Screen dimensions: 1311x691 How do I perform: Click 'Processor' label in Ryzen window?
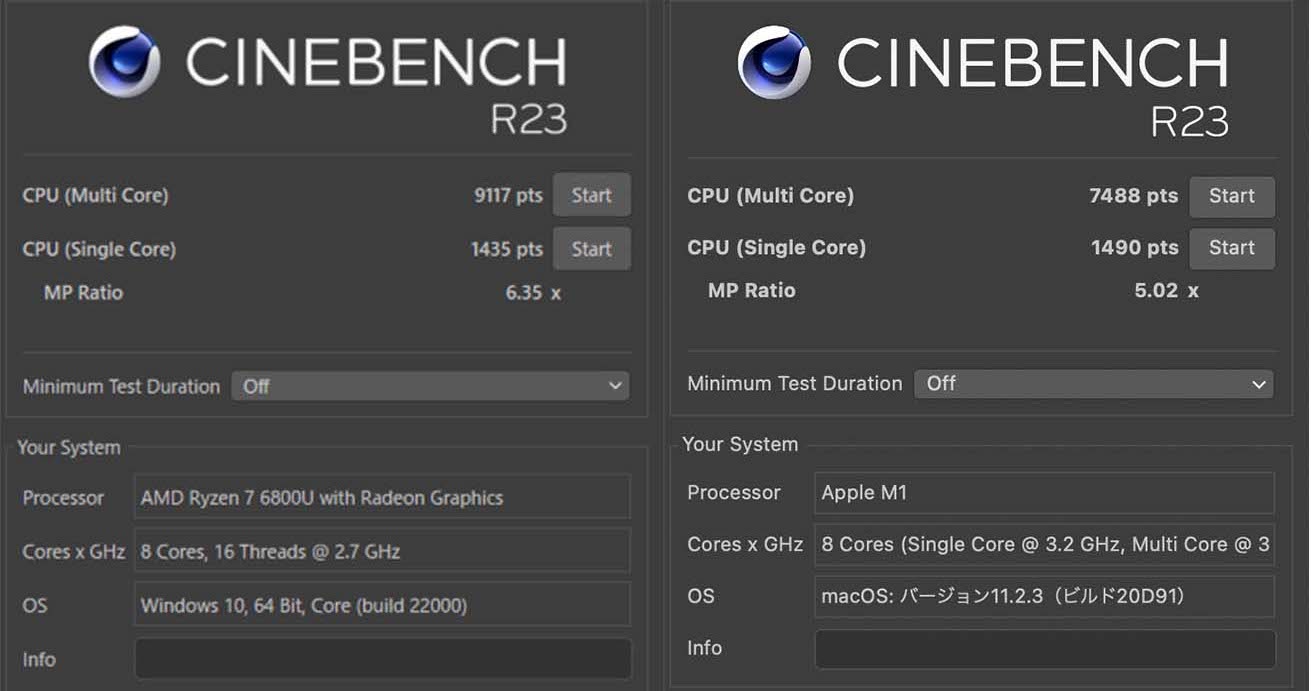(63, 497)
